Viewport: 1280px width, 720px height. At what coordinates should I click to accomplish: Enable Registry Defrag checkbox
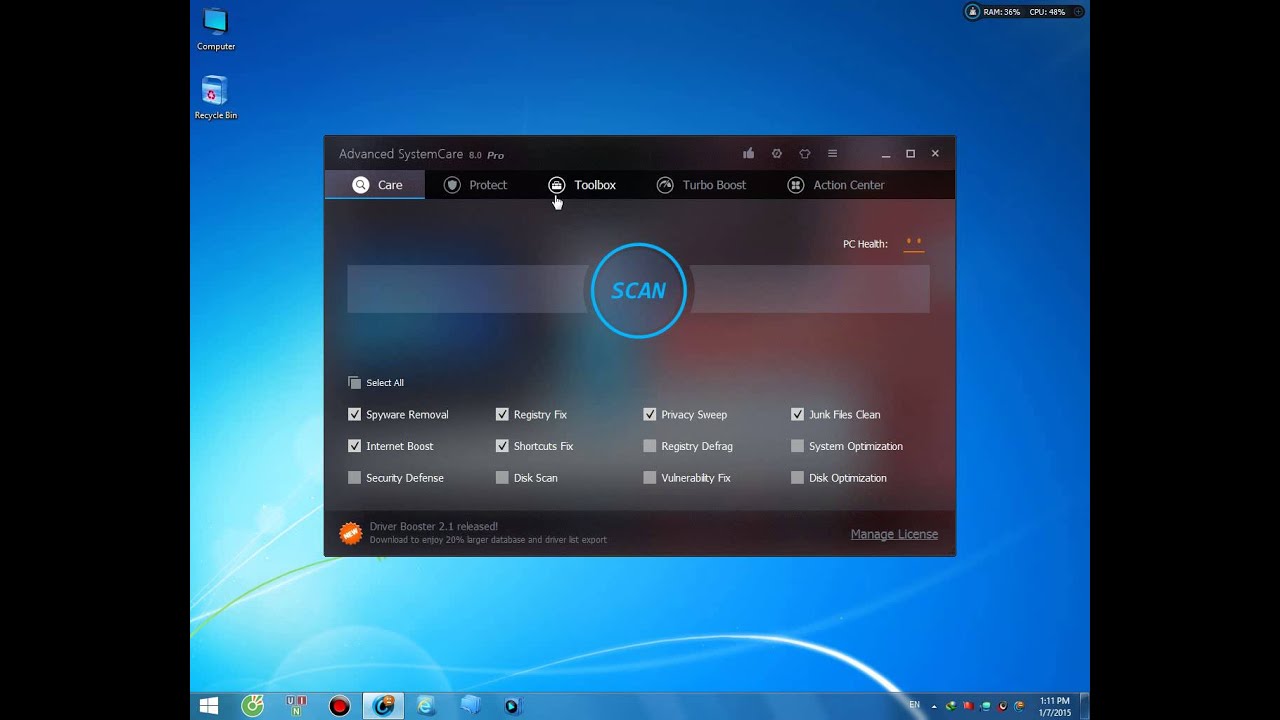point(650,446)
